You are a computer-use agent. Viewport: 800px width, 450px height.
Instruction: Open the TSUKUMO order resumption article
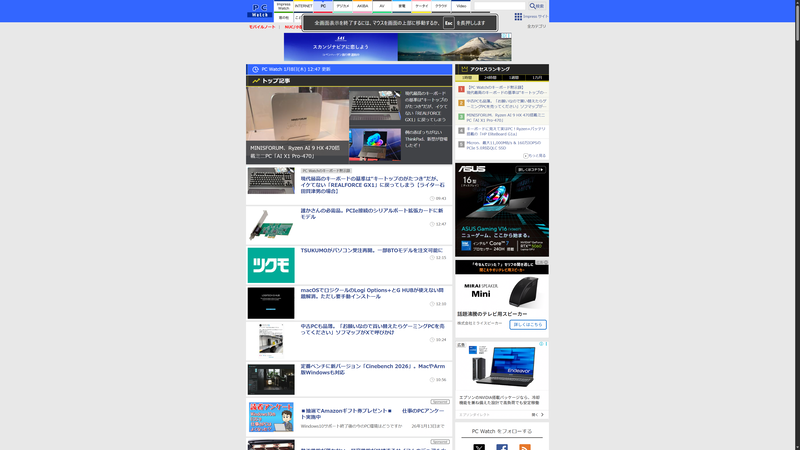[371, 251]
